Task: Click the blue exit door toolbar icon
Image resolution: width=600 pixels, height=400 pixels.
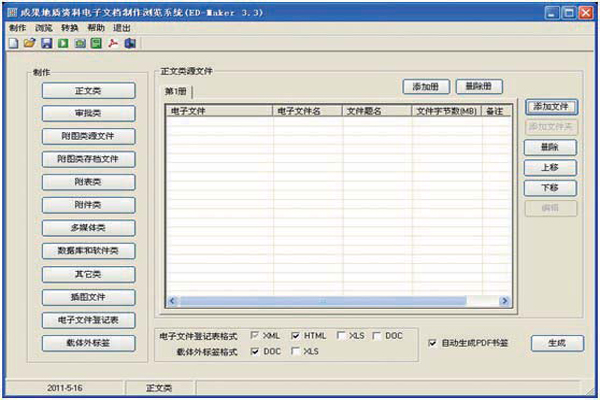Action: point(130,44)
